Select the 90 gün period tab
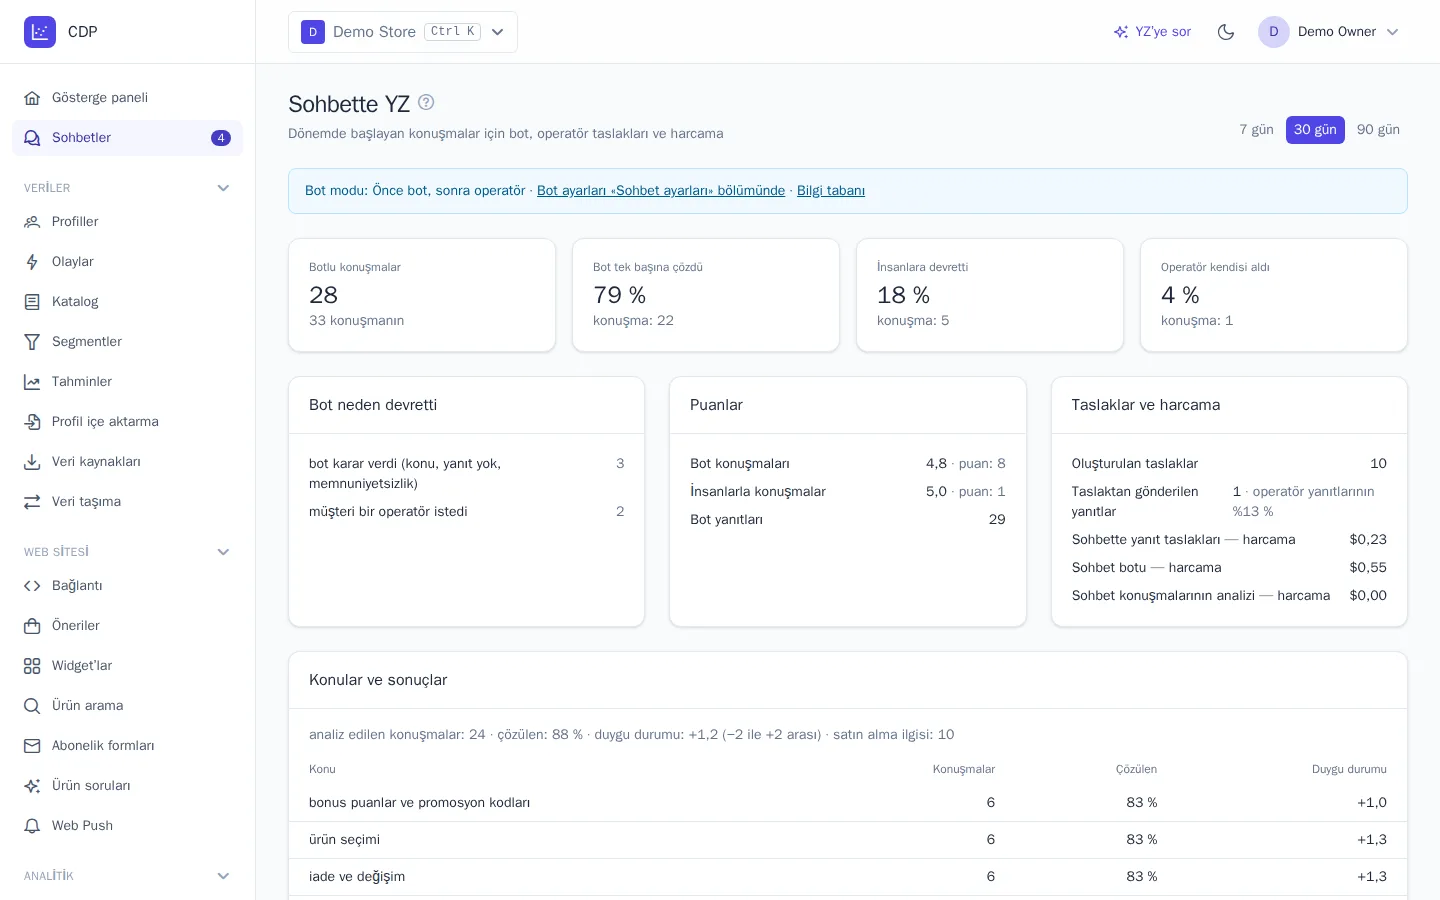This screenshot has width=1440, height=900. coord(1378,130)
